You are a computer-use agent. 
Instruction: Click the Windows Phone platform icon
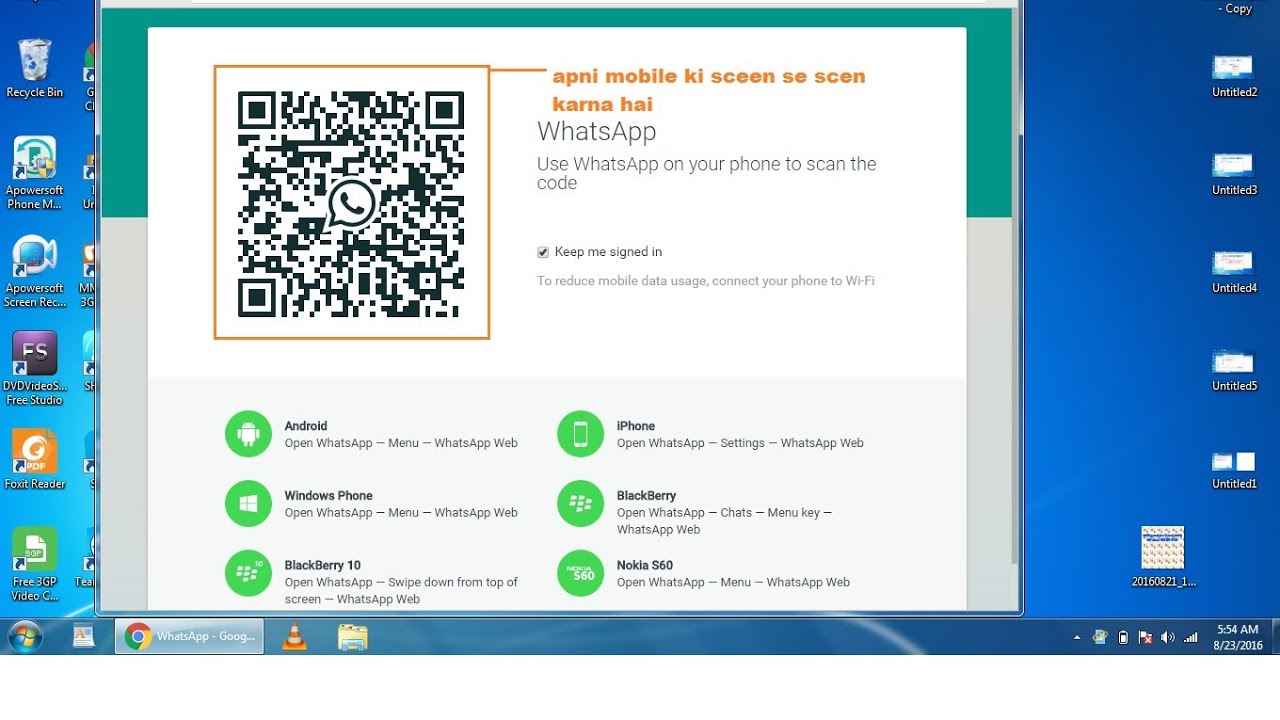(248, 503)
